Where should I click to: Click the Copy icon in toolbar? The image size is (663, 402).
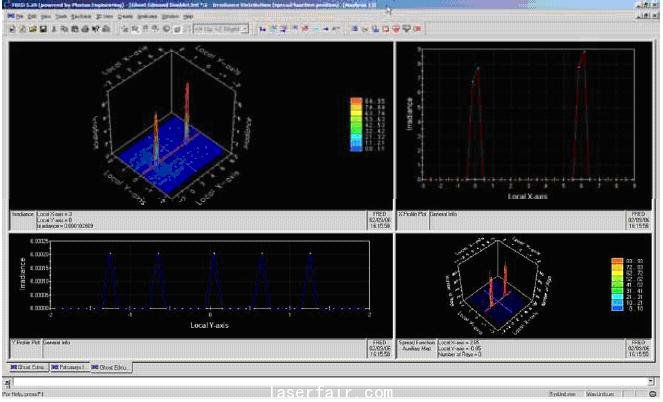click(x=62, y=29)
